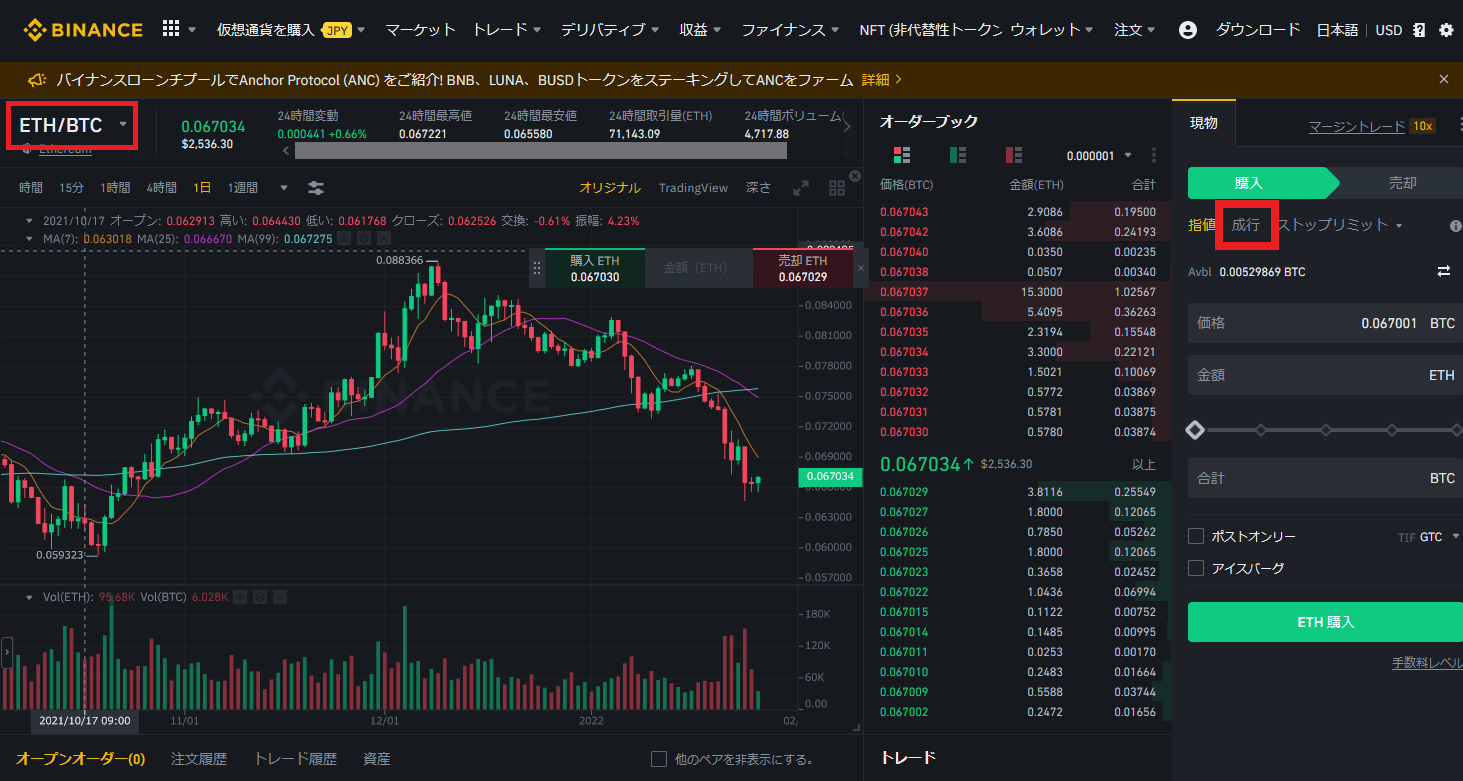The image size is (1463, 781).
Task: Open the Derivatives menu dropdown
Action: point(610,30)
